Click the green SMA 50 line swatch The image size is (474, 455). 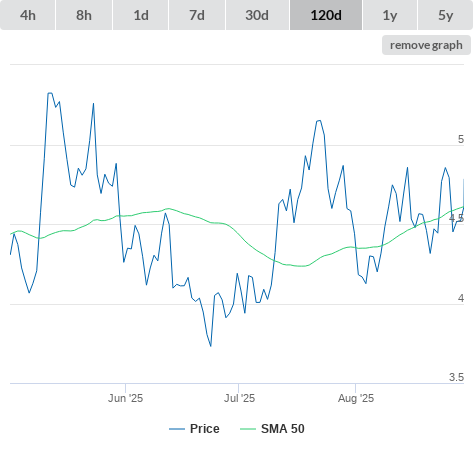click(x=248, y=429)
